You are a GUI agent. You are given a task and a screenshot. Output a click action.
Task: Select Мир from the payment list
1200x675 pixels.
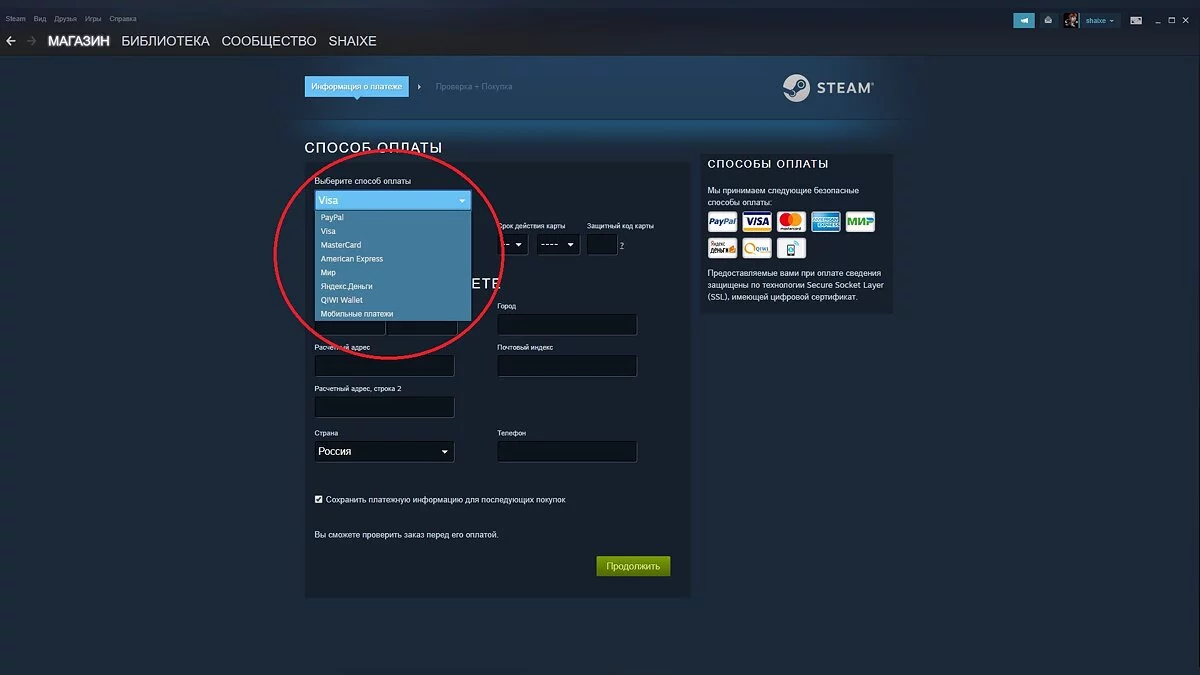tap(392, 272)
